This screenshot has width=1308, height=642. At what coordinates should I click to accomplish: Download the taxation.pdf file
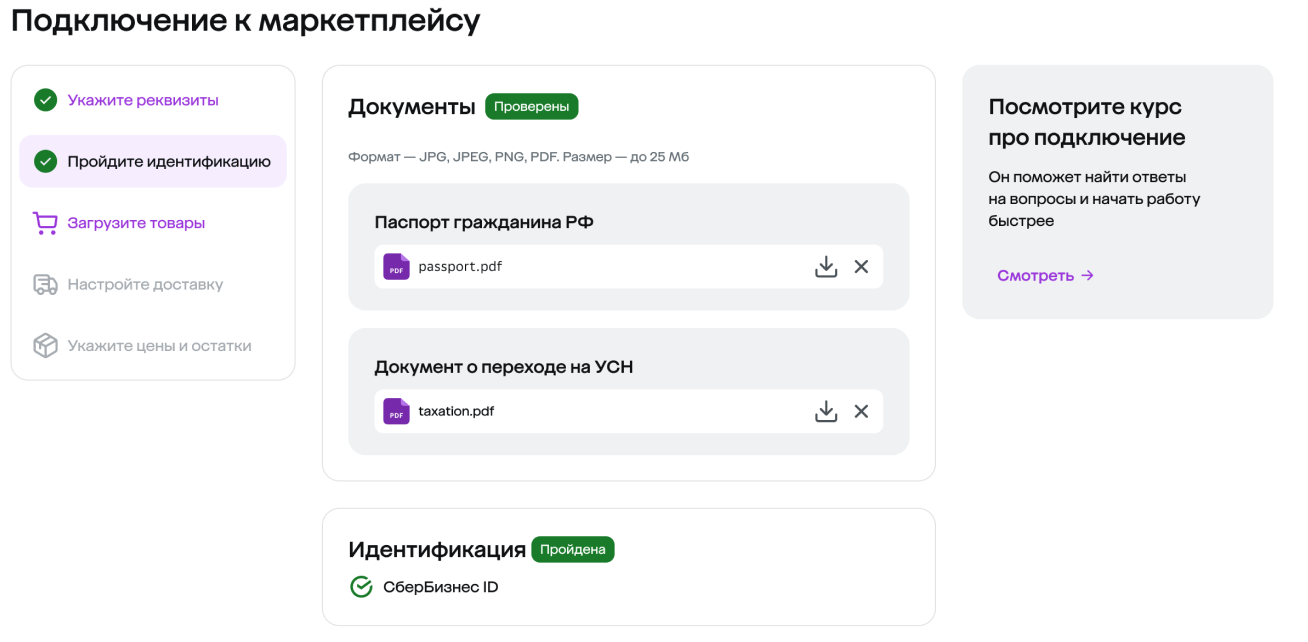pos(825,411)
